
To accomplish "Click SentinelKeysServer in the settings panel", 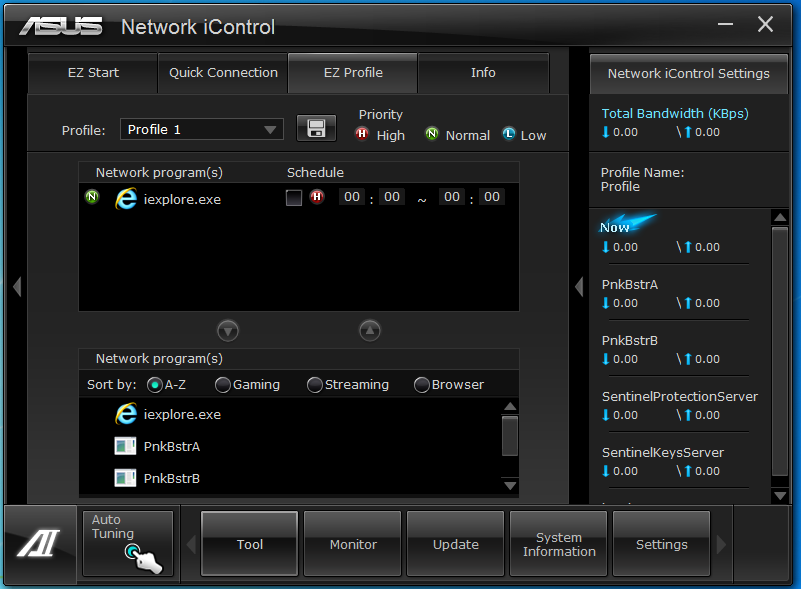I will [663, 453].
